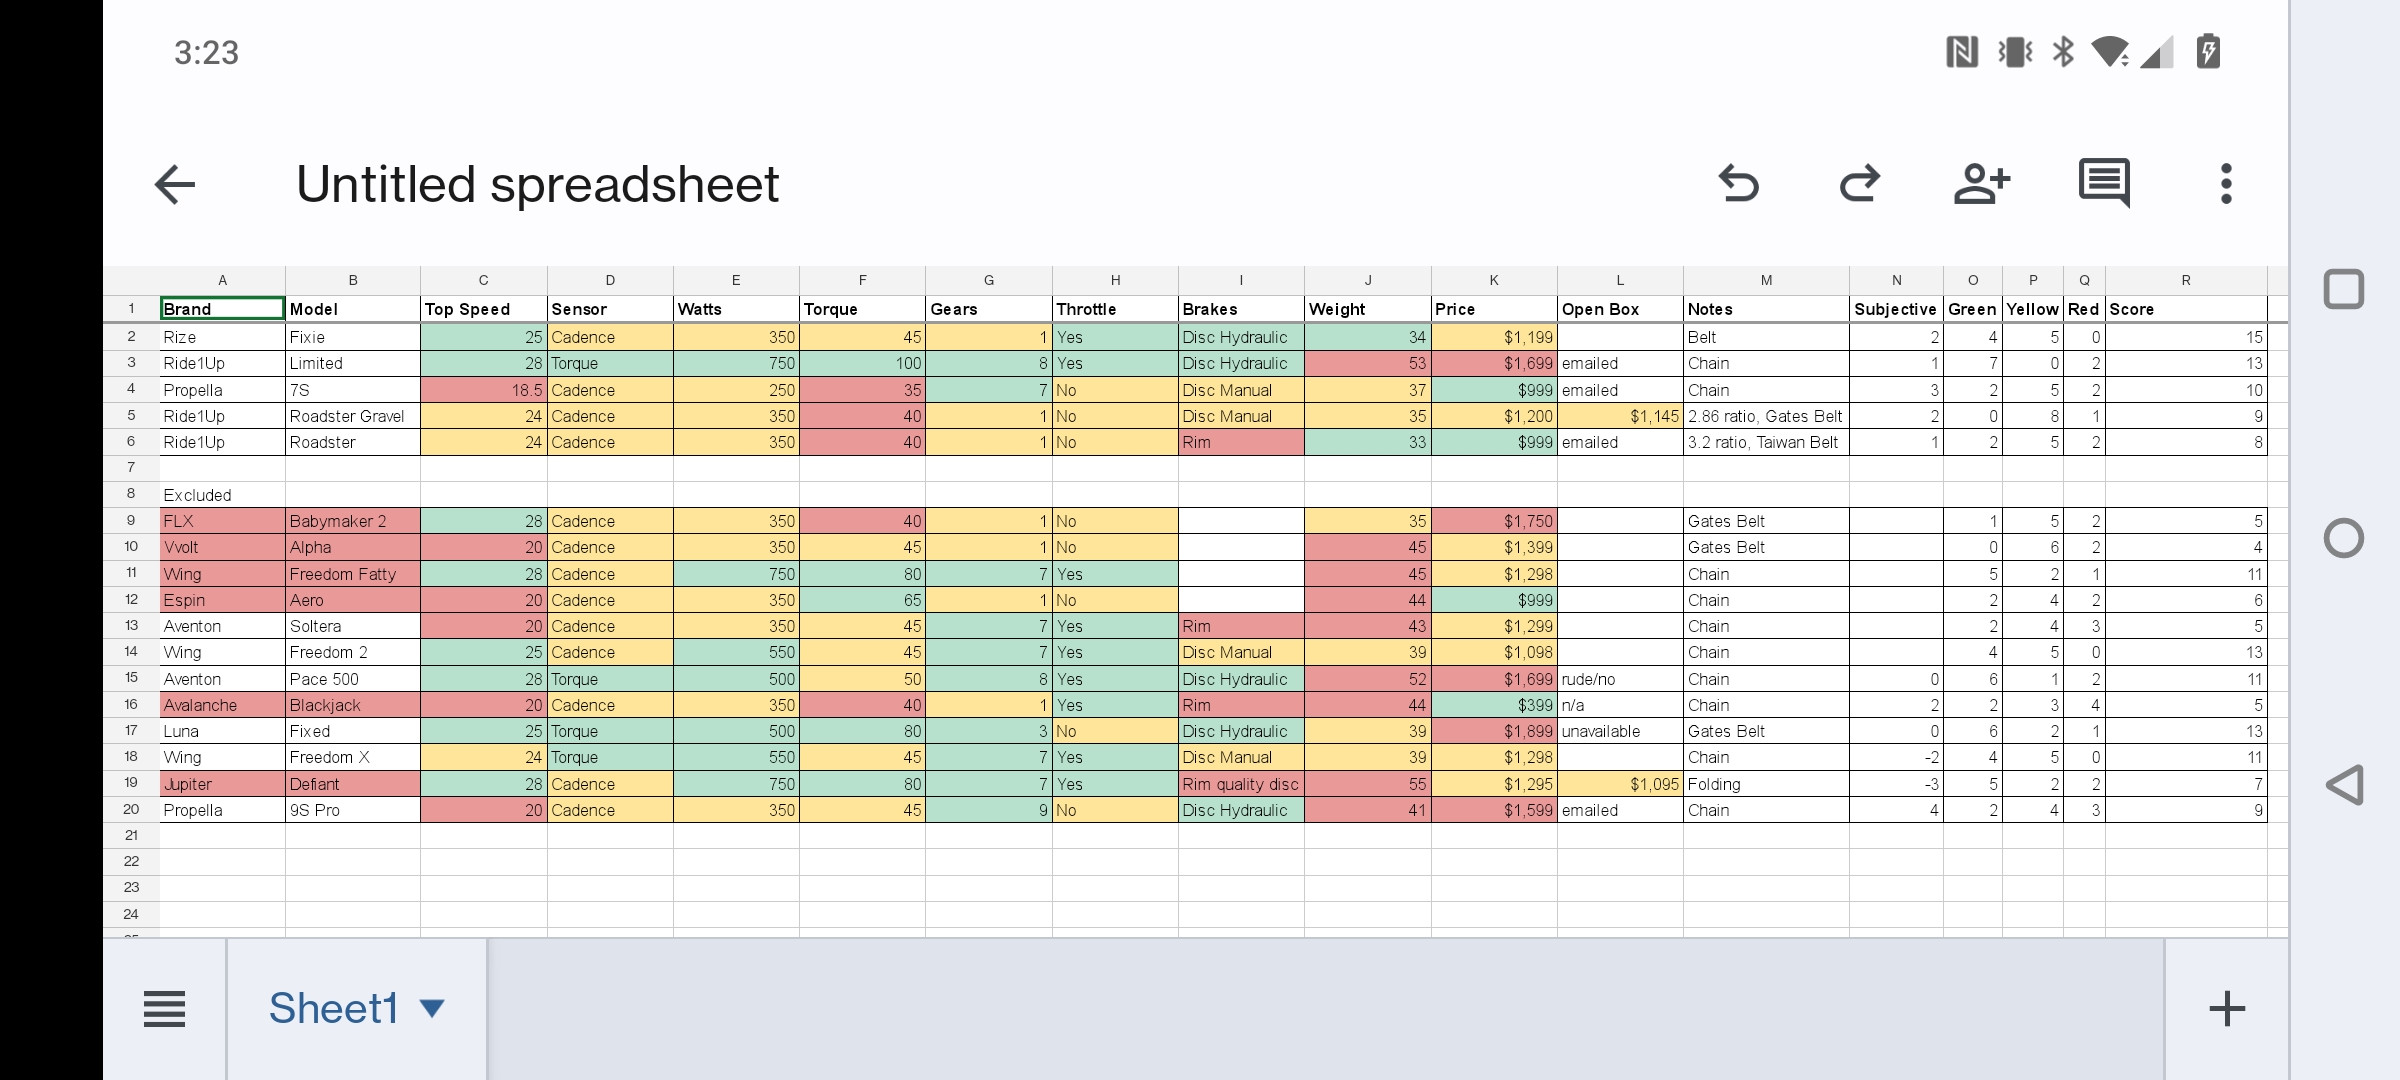Tap Android home circle button
Viewport: 2400px width, 1080px height.
click(2344, 538)
